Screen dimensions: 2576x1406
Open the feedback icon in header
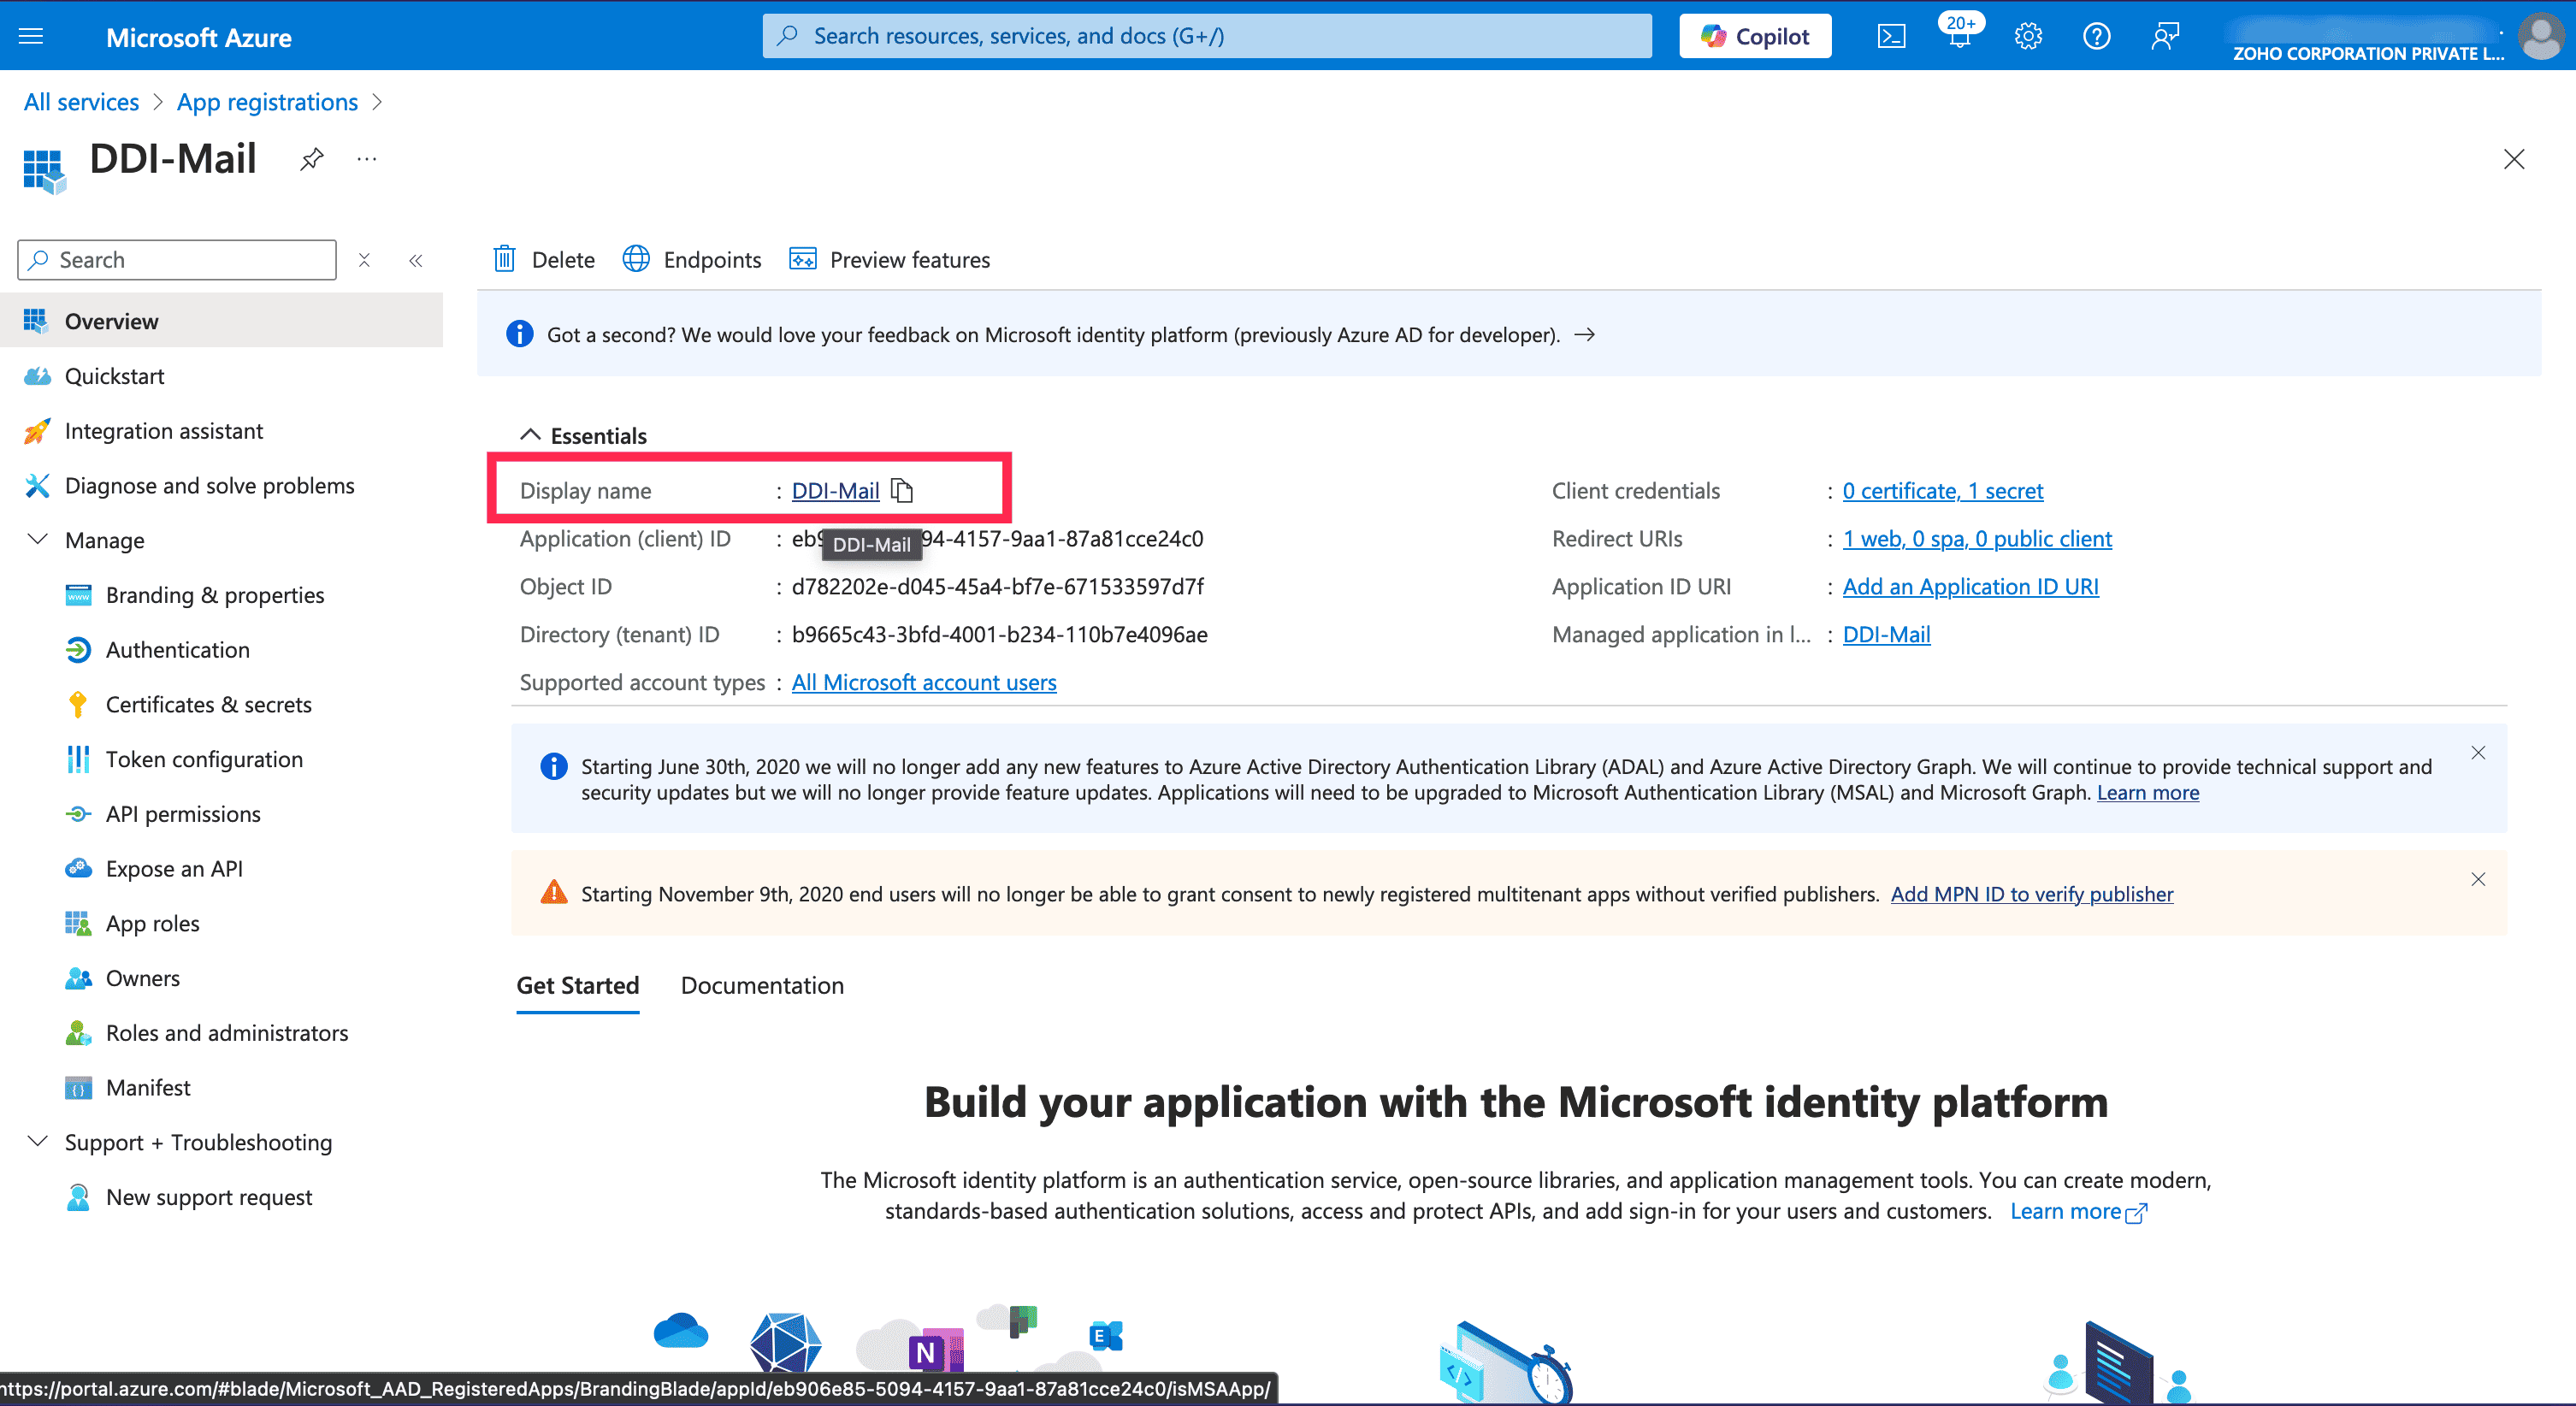tap(2164, 37)
